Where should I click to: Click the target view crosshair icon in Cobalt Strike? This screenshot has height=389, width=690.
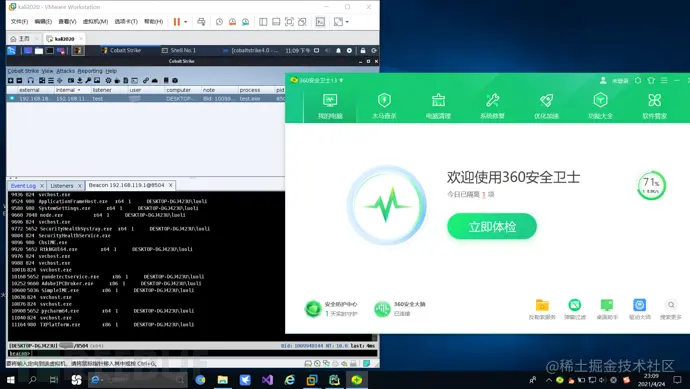(60, 81)
